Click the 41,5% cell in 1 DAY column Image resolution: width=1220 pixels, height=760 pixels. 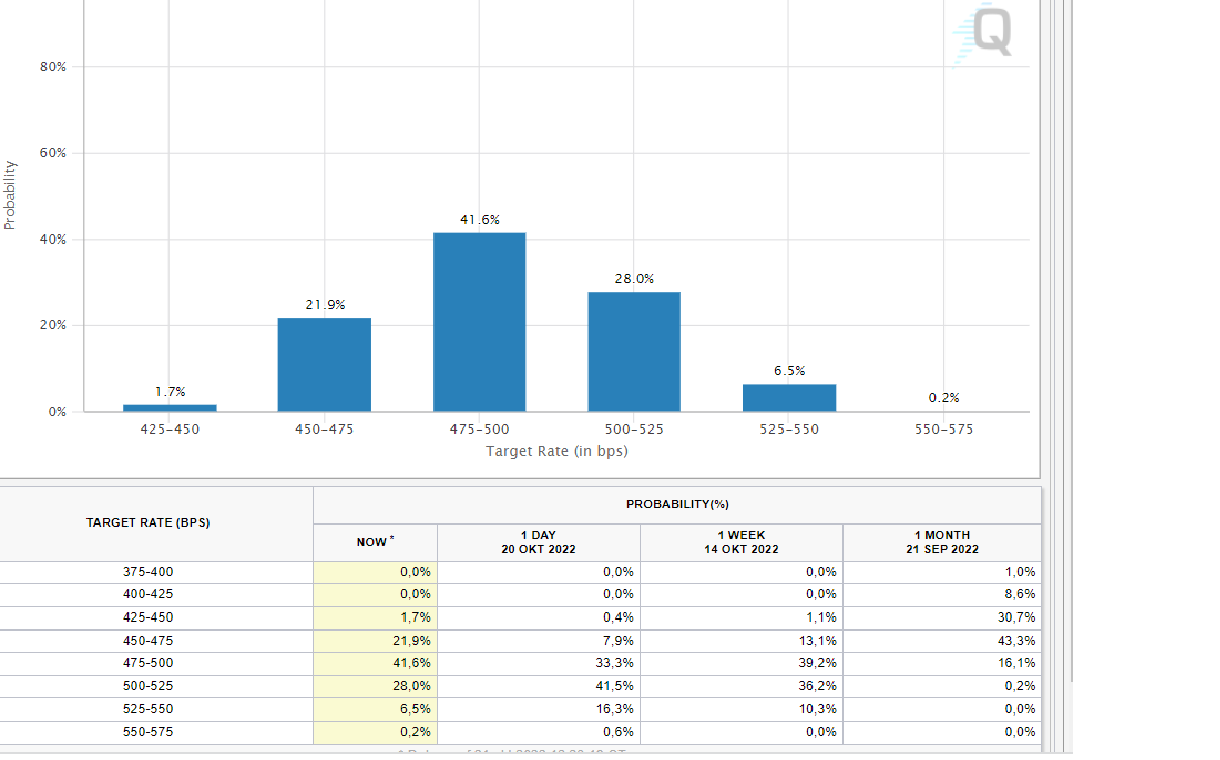pyautogui.click(x=538, y=686)
